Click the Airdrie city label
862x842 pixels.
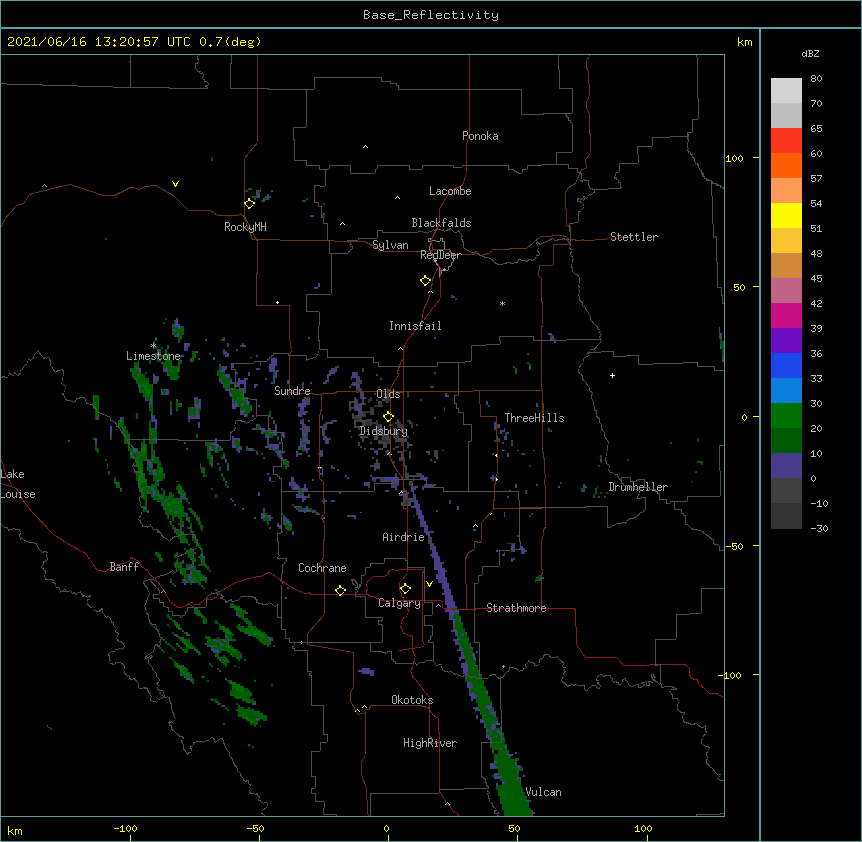(403, 537)
